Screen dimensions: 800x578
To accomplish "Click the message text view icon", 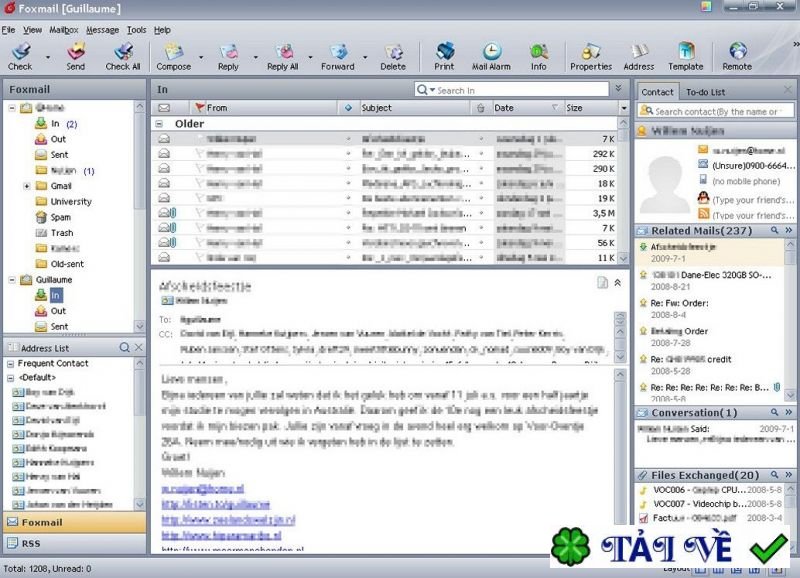I will tap(603, 283).
